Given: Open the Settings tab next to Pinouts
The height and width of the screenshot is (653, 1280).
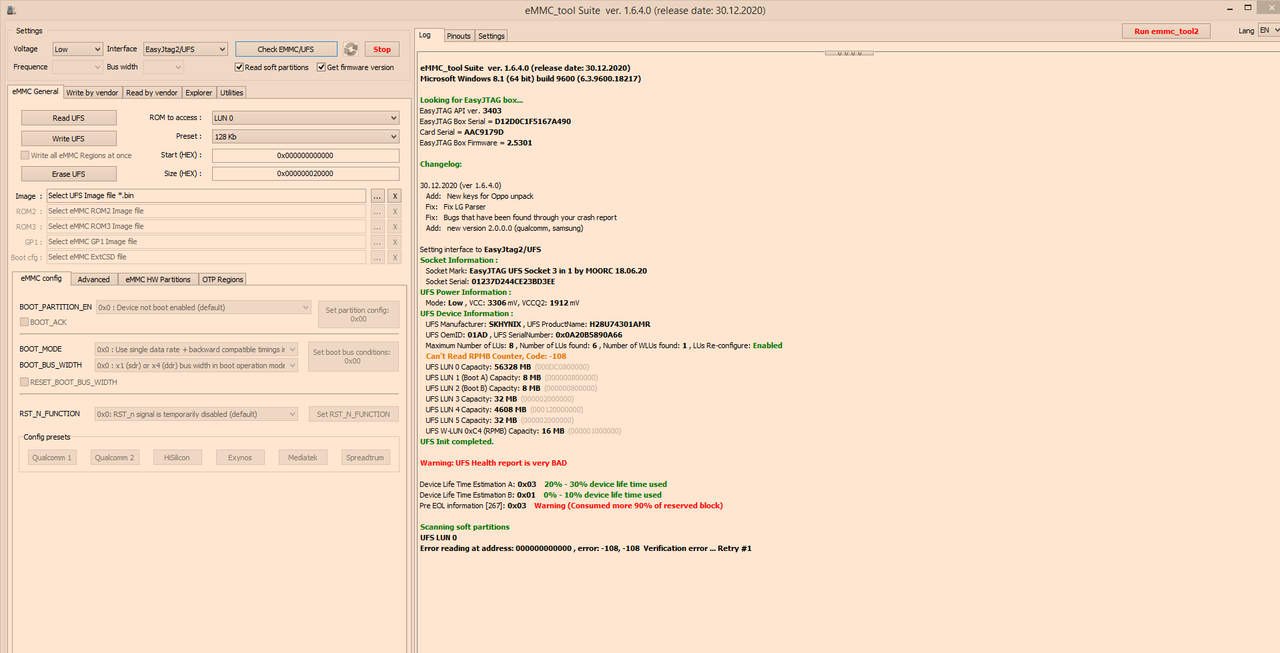Looking at the screenshot, I should pos(491,36).
